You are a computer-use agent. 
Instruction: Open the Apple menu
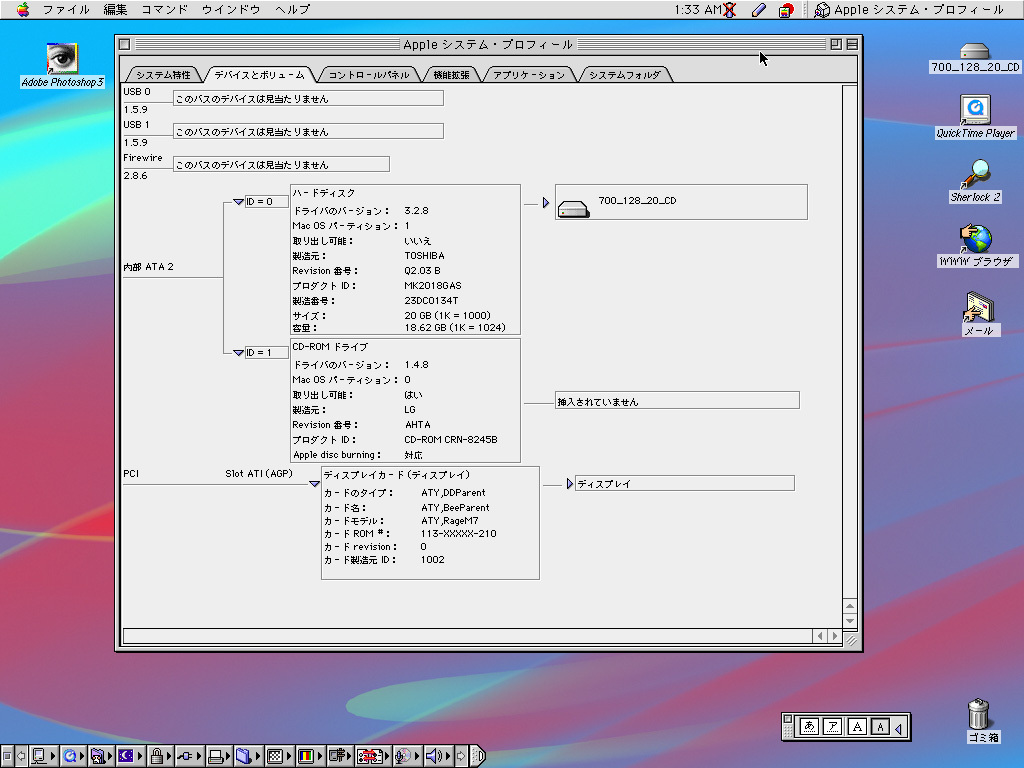coord(23,9)
